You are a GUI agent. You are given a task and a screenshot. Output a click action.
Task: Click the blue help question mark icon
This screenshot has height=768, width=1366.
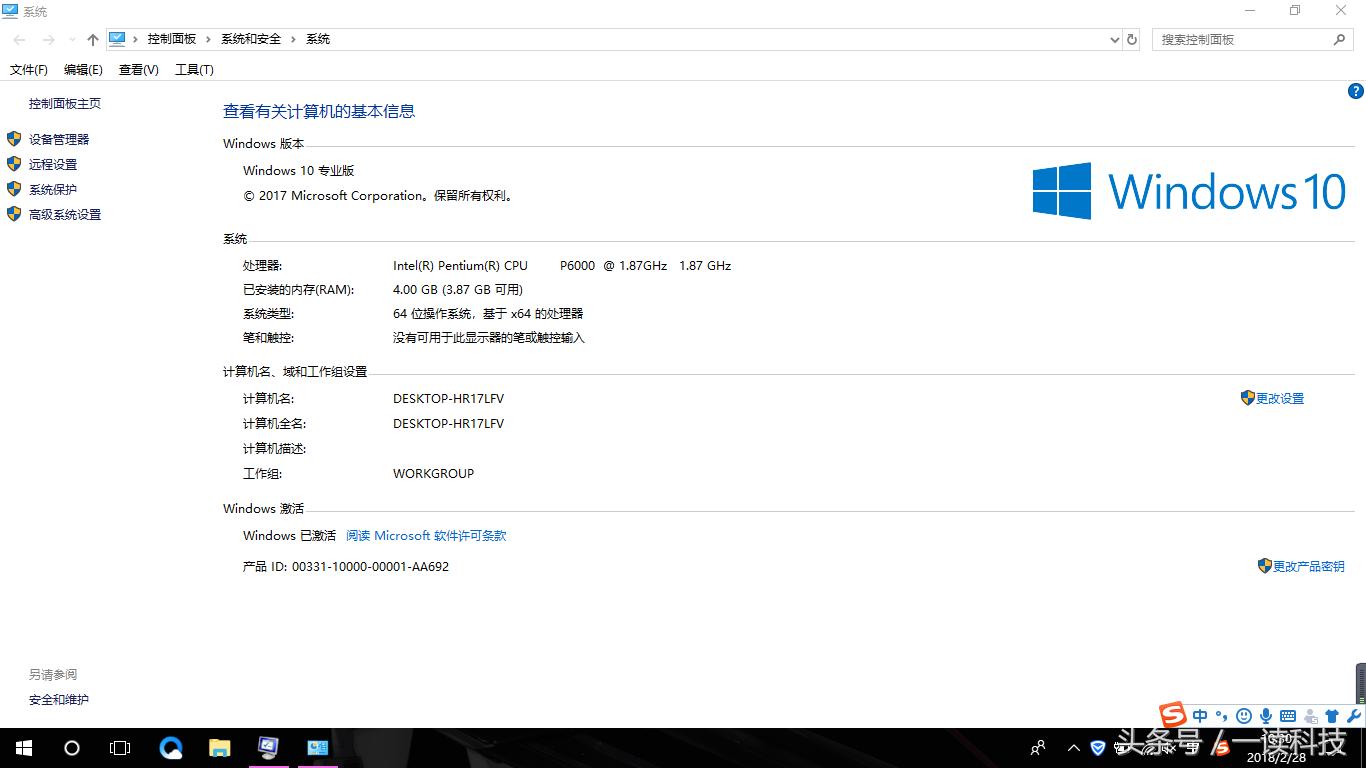click(x=1356, y=91)
